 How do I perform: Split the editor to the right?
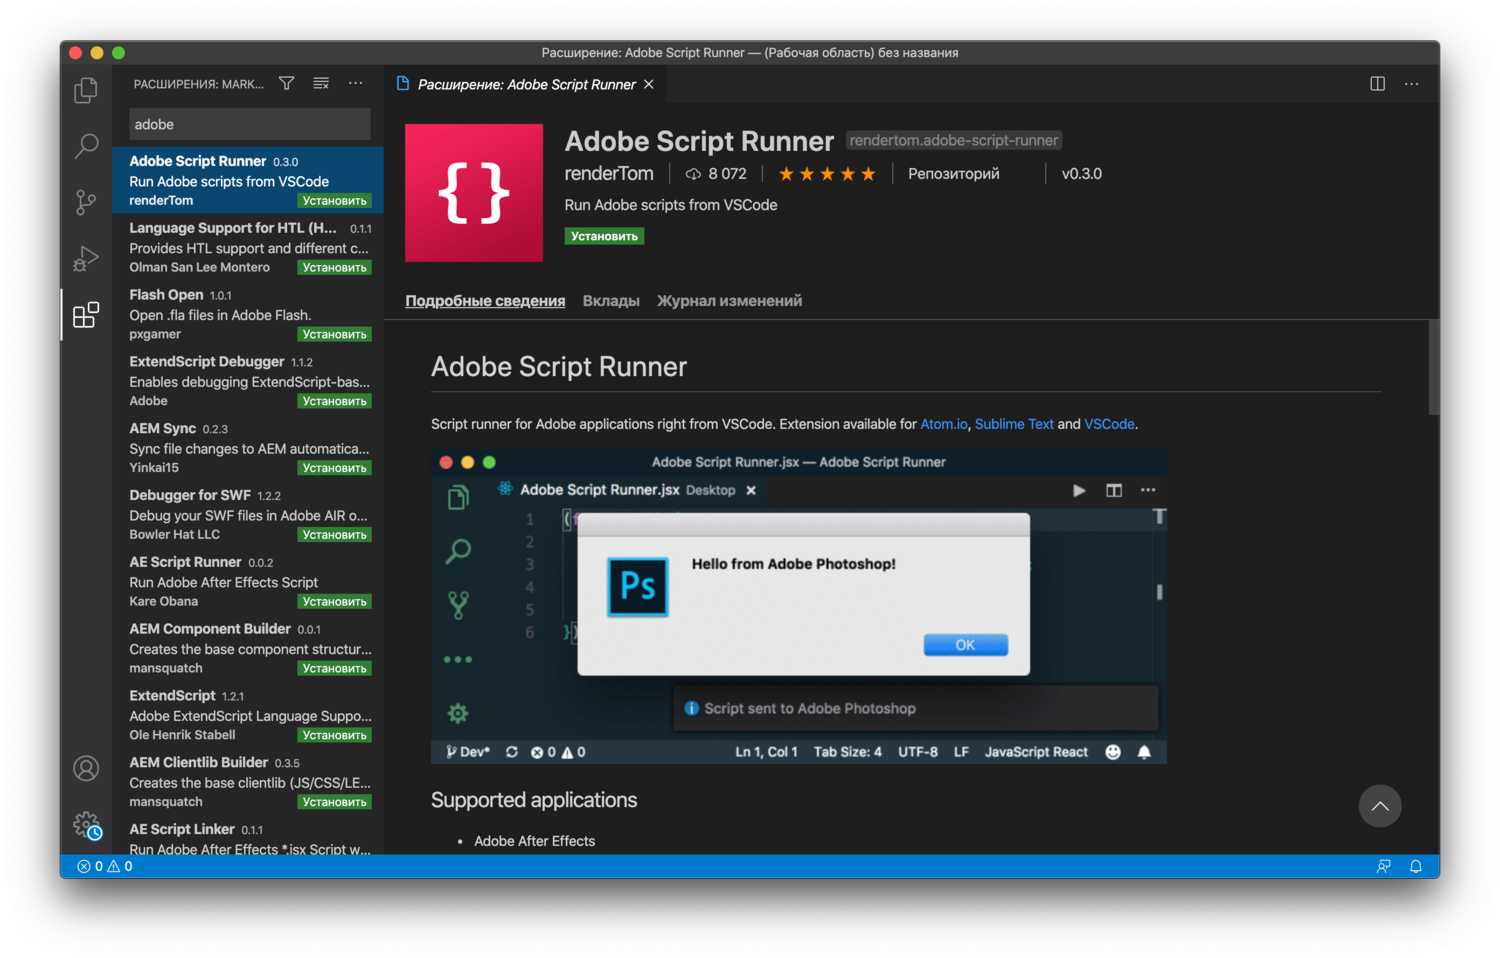(x=1377, y=84)
